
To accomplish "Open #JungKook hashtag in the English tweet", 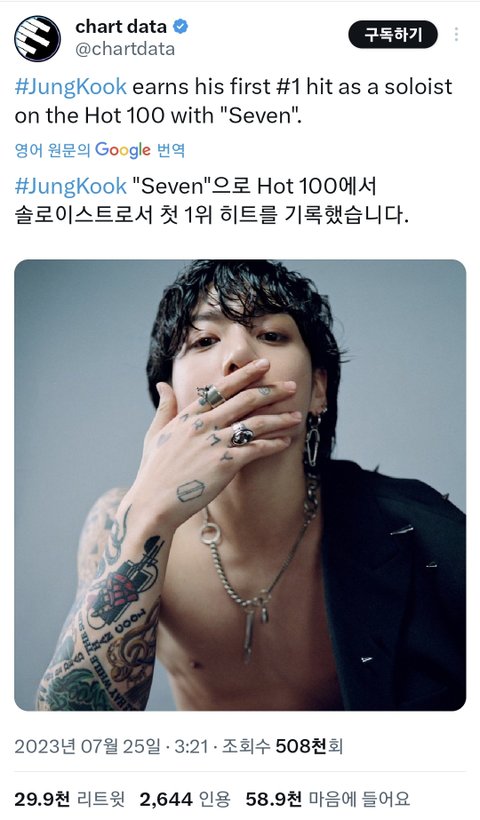I will pyautogui.click(x=71, y=86).
